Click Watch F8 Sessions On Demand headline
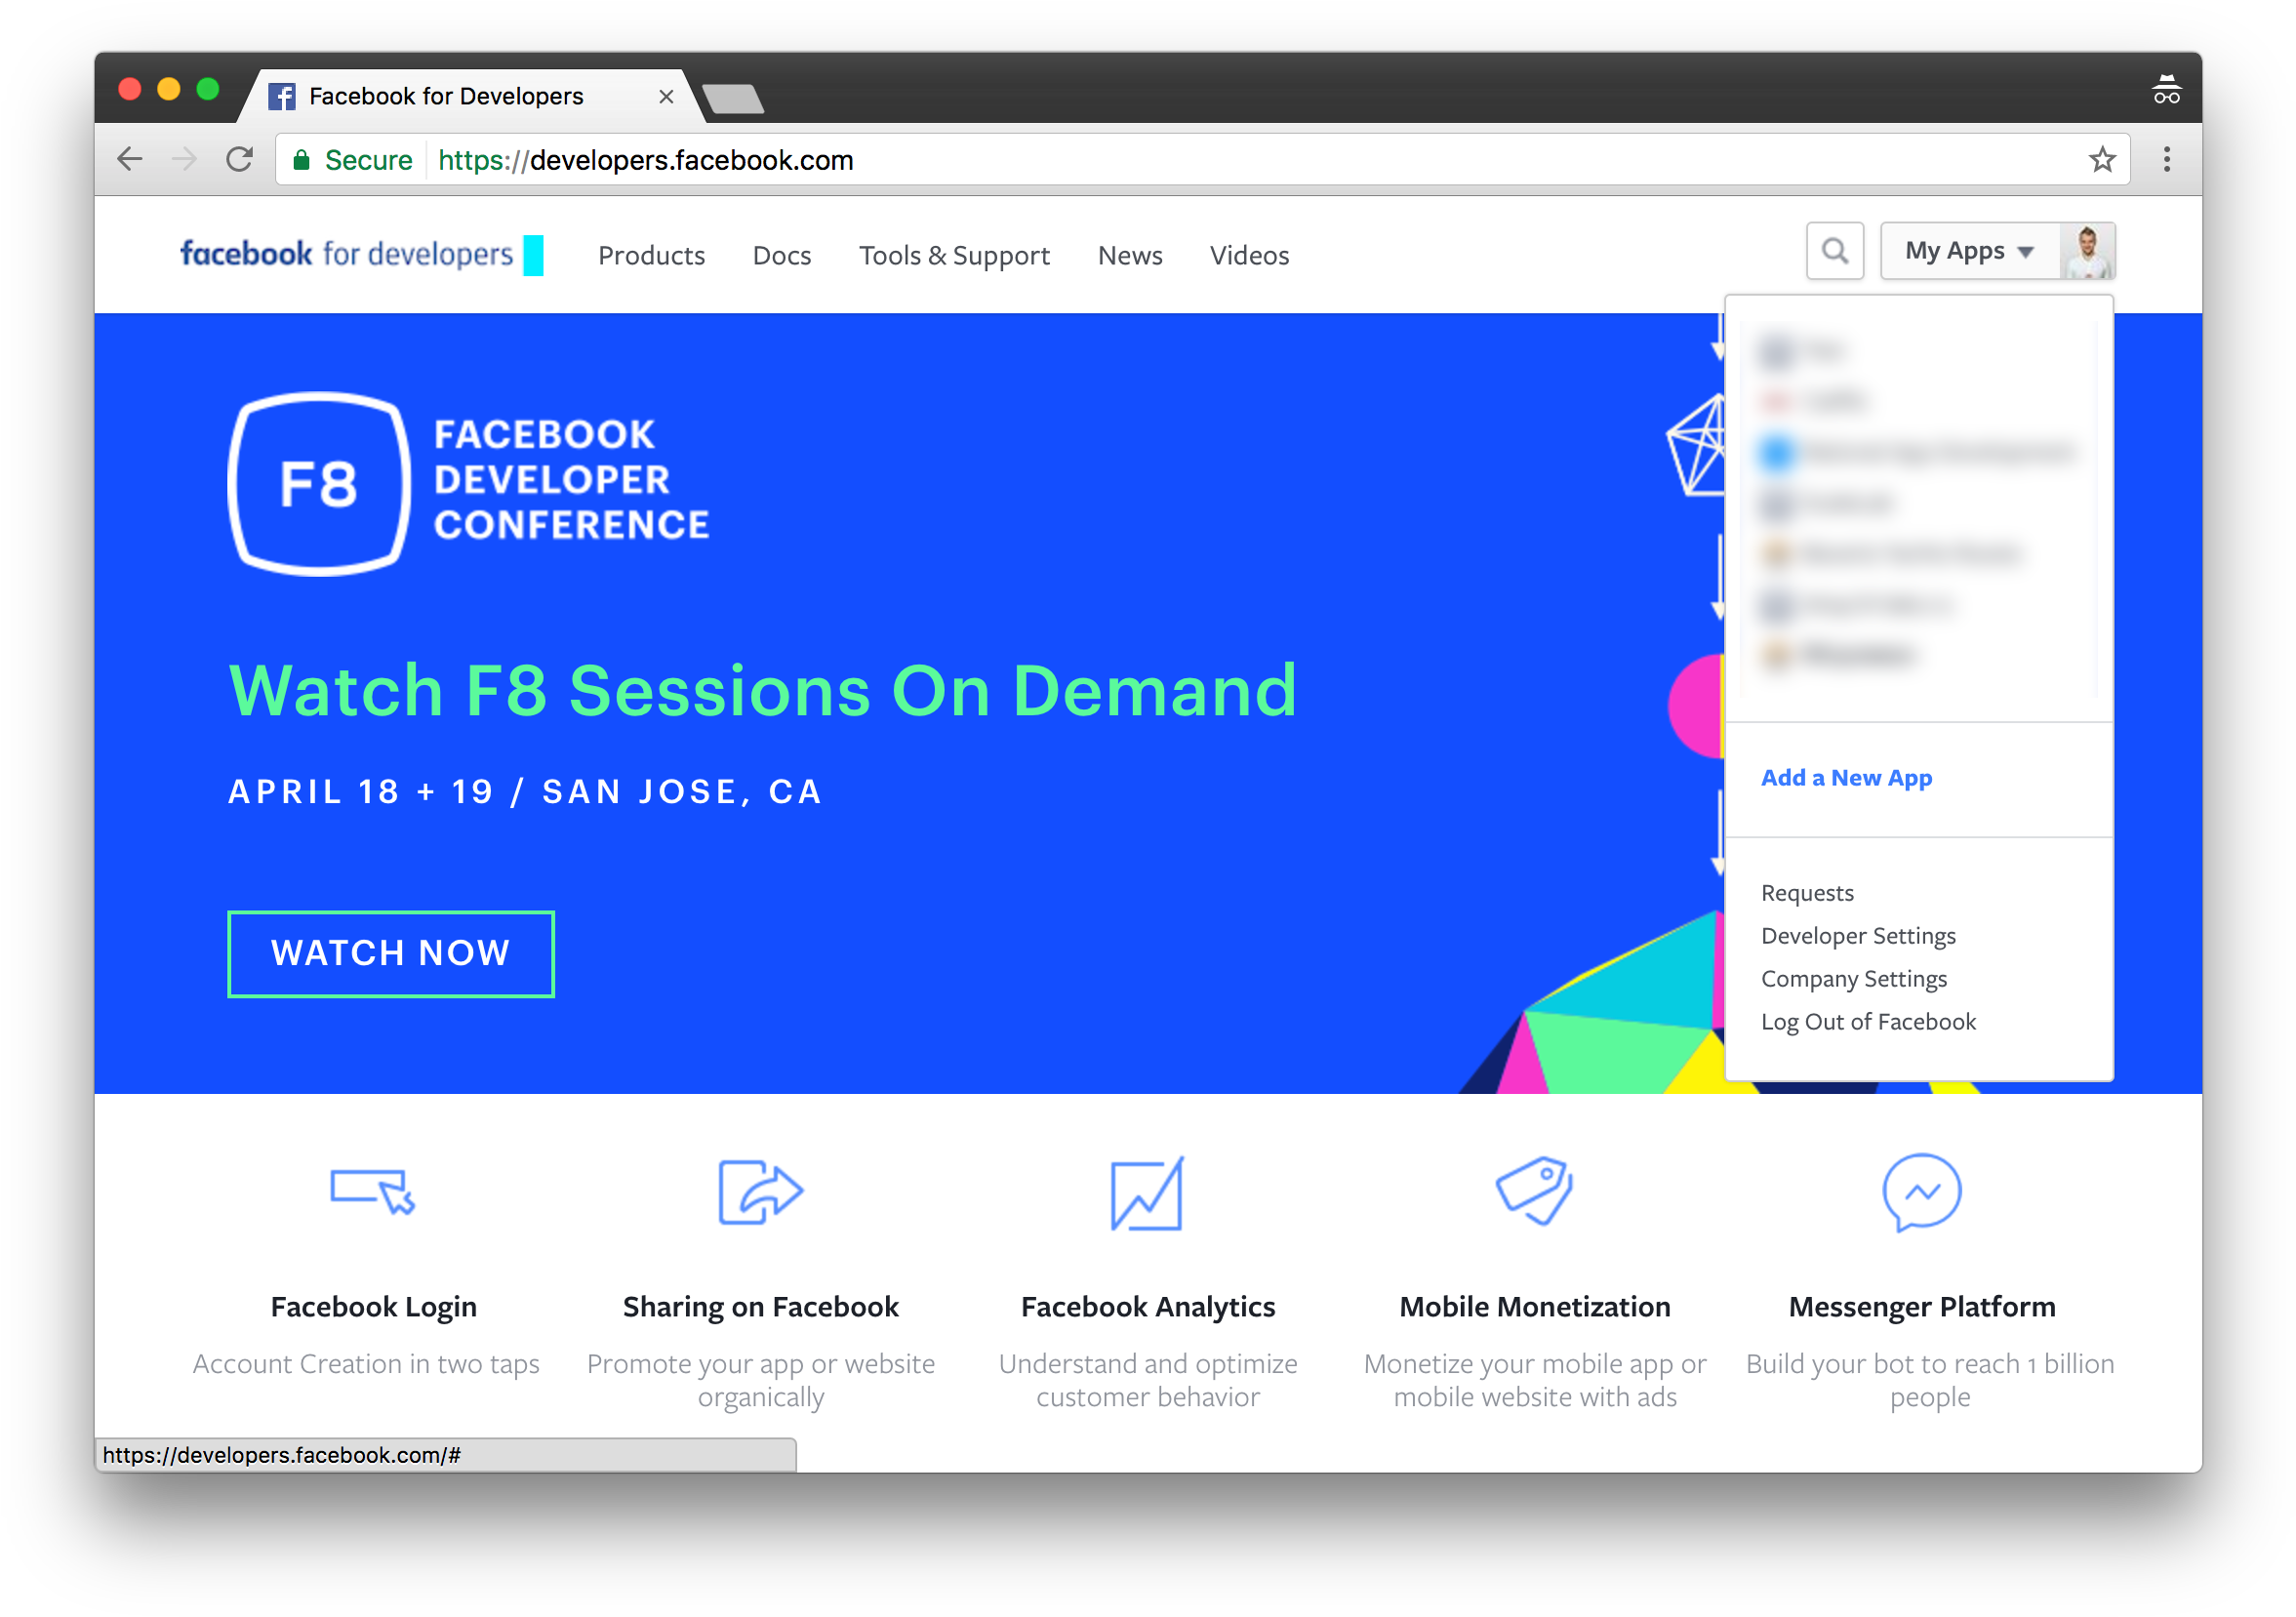Viewport: 2296px width, 1617px height. [762, 690]
